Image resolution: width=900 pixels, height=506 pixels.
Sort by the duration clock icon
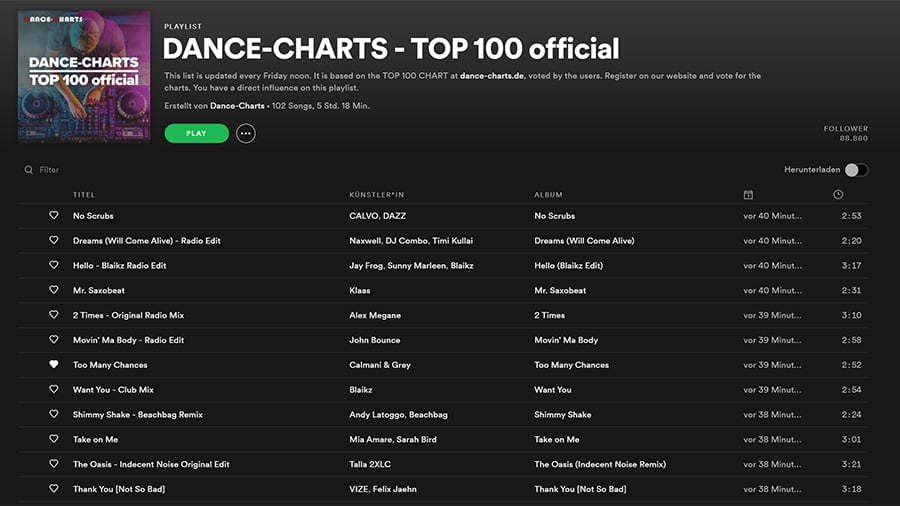838,194
